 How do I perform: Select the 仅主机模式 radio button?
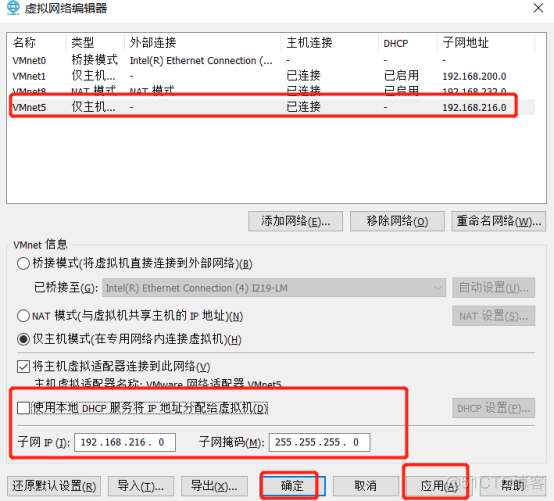pos(23,339)
